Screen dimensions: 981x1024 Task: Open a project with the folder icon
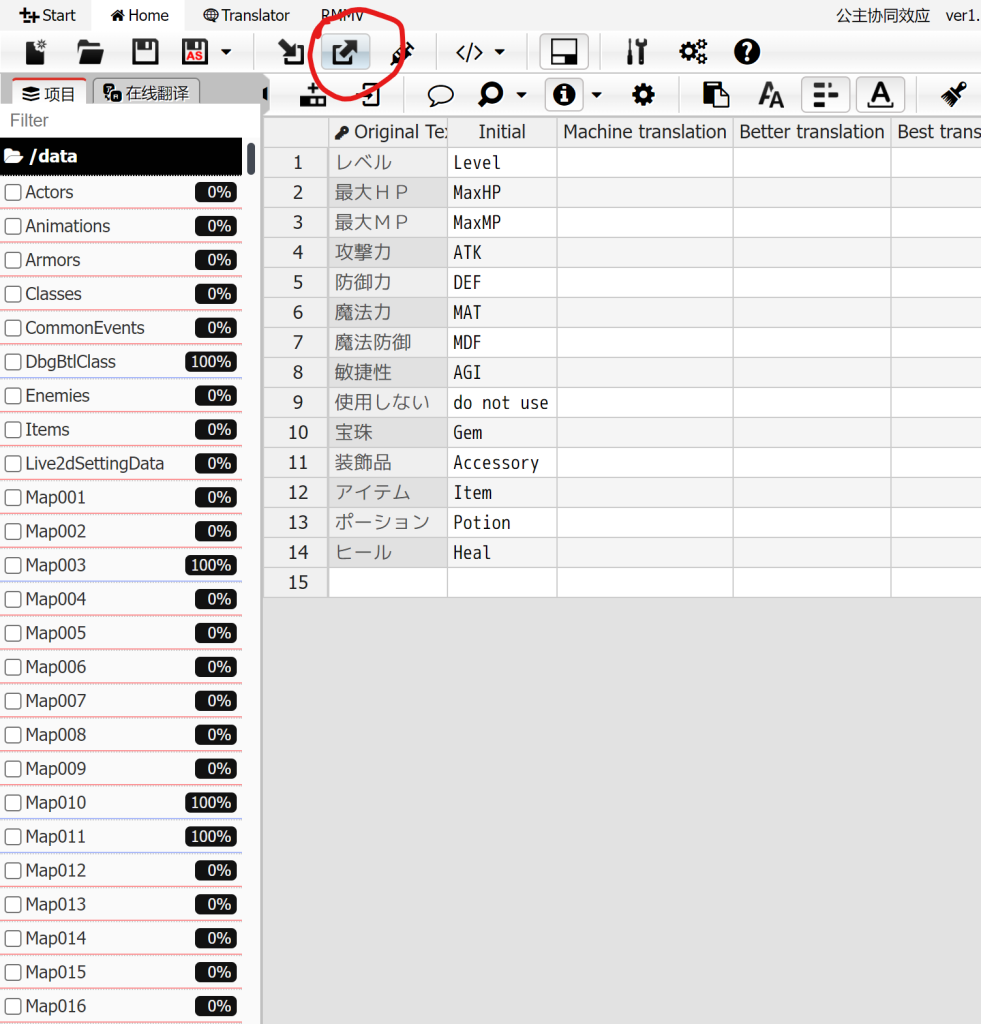pos(91,52)
